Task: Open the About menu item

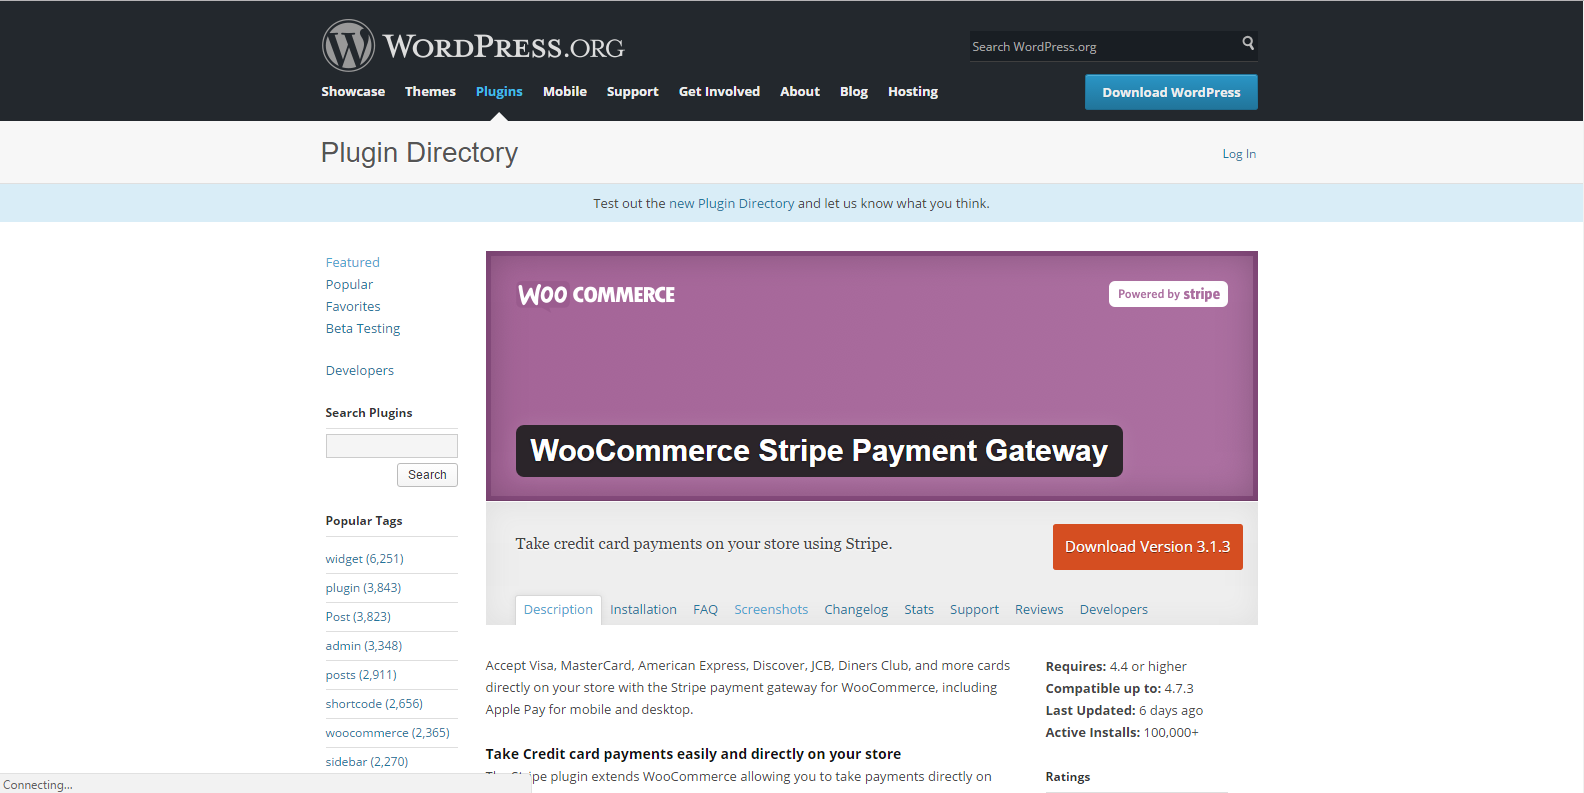Action: click(x=800, y=92)
